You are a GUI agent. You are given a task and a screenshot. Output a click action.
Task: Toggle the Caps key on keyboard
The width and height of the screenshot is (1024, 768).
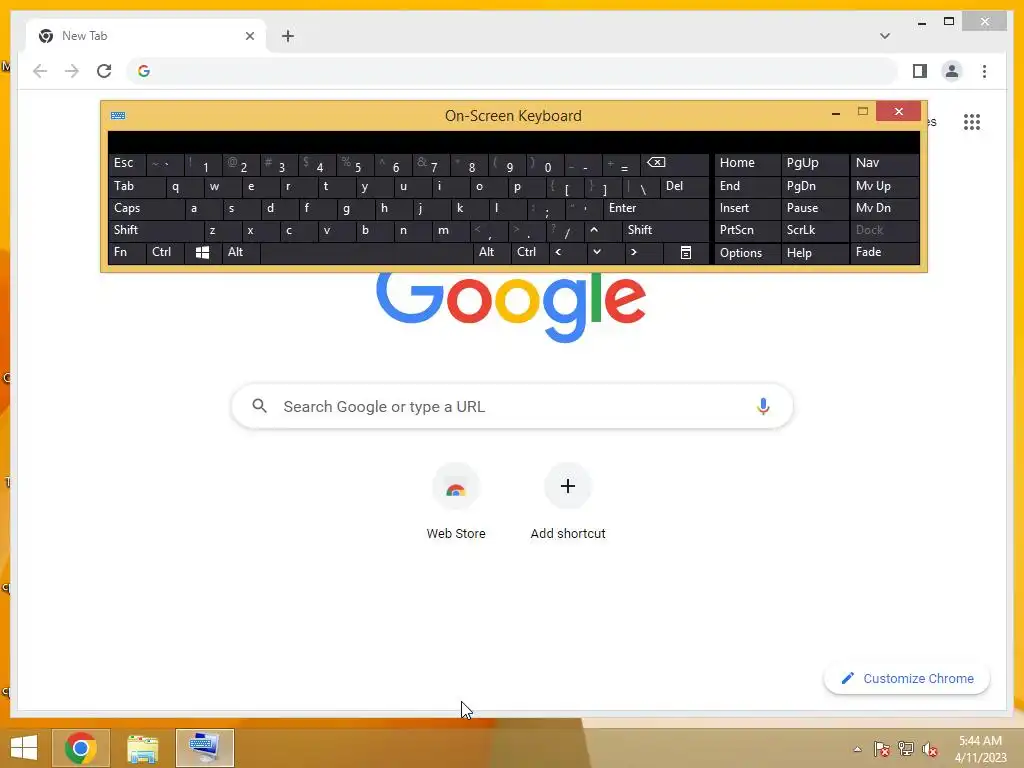coord(146,208)
